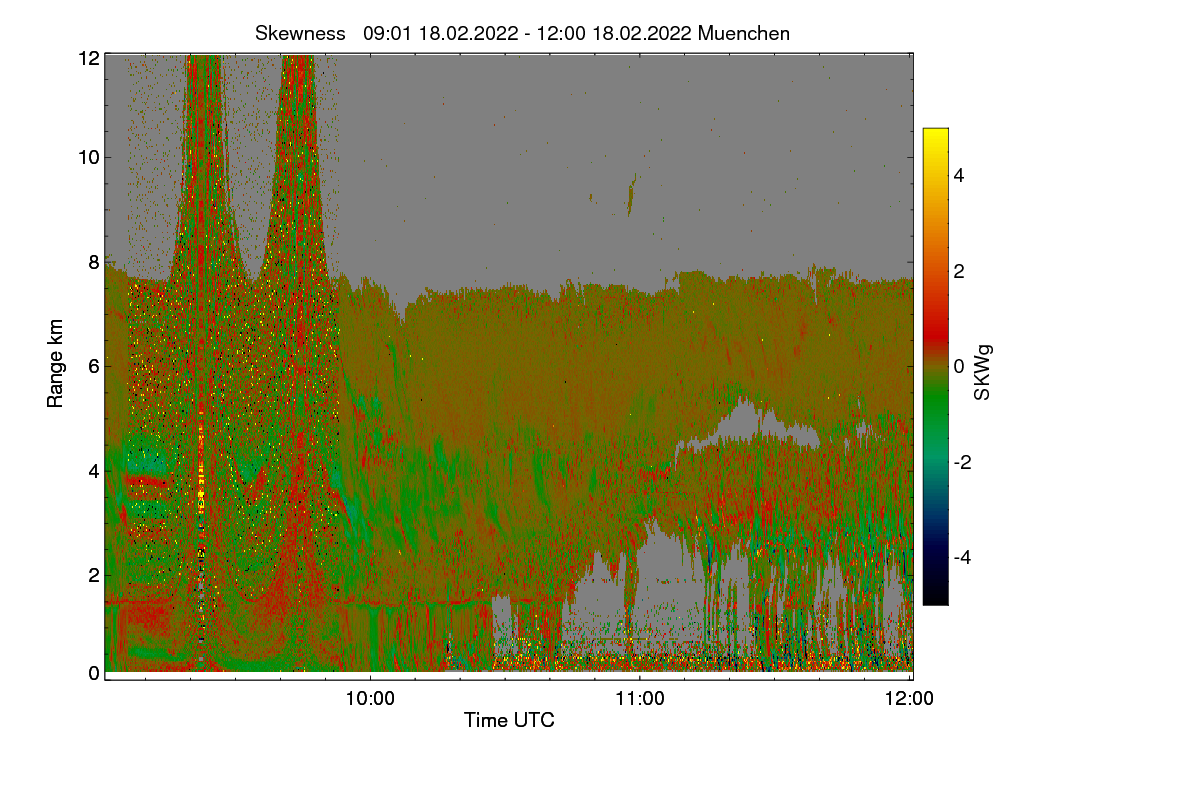Click the grey cloud gap near 11:30
This screenshot has width=1200, height=800.
pos(748,427)
